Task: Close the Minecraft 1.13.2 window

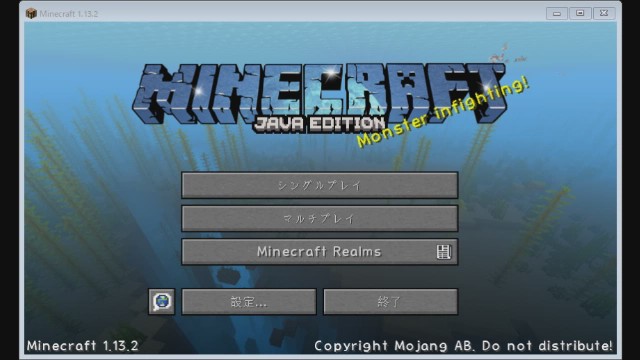Action: point(604,13)
